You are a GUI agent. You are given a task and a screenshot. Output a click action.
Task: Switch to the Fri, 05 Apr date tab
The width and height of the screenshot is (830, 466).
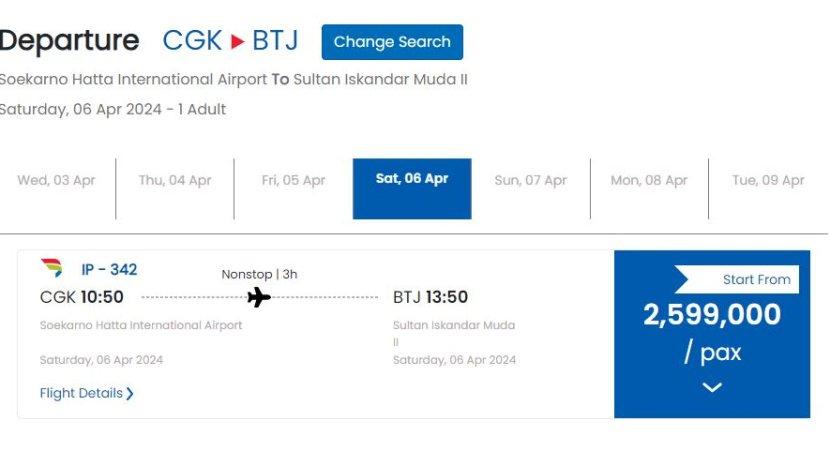[x=293, y=180]
